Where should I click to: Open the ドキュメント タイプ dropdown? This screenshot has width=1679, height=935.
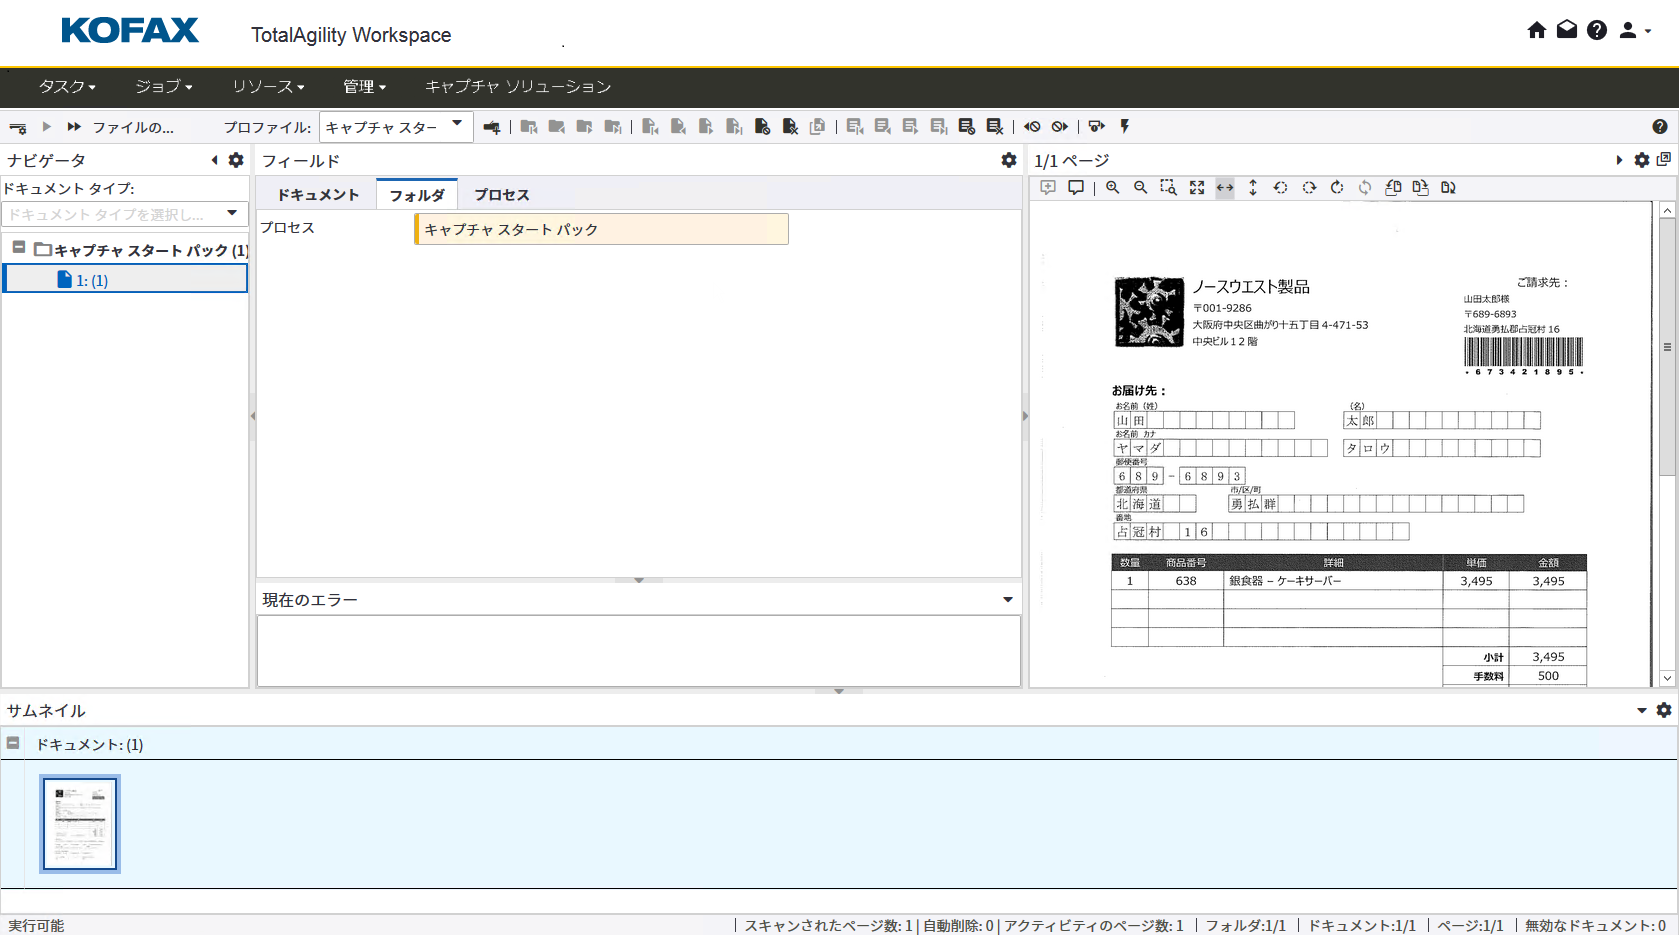coord(125,214)
